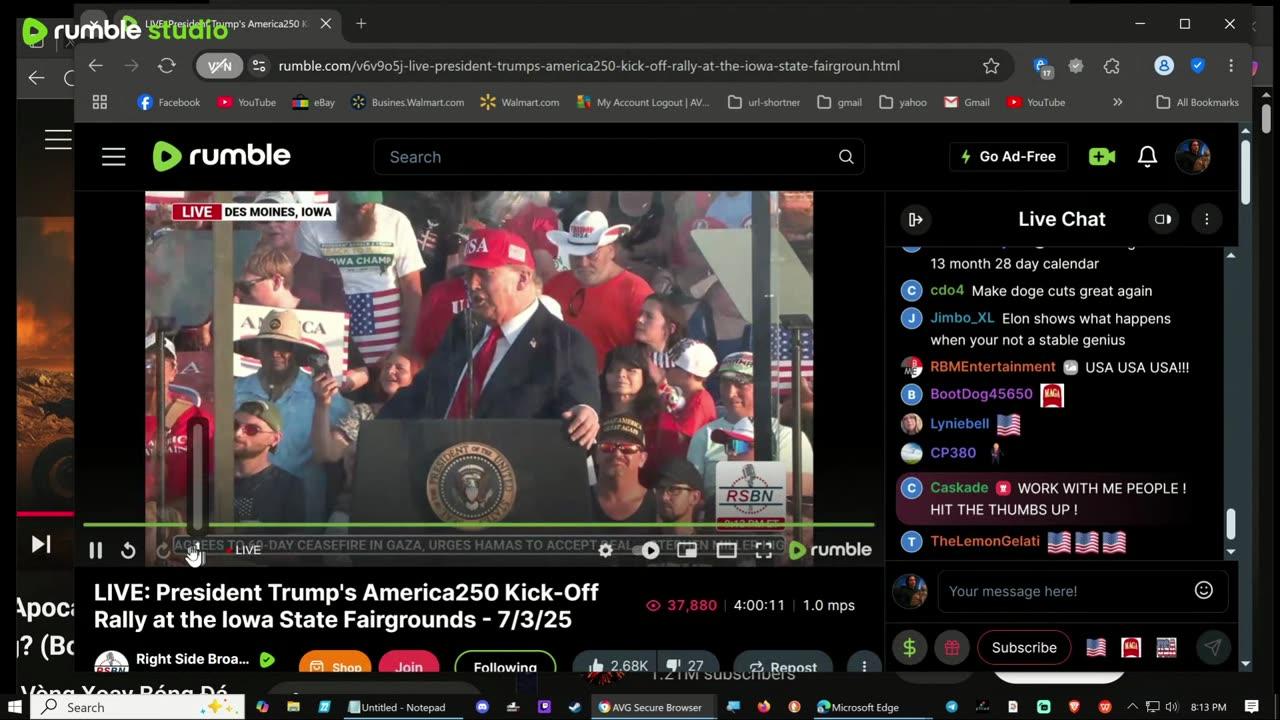Collapse the Live Chat panel with arrow icon
1280x720 pixels.
coord(915,219)
